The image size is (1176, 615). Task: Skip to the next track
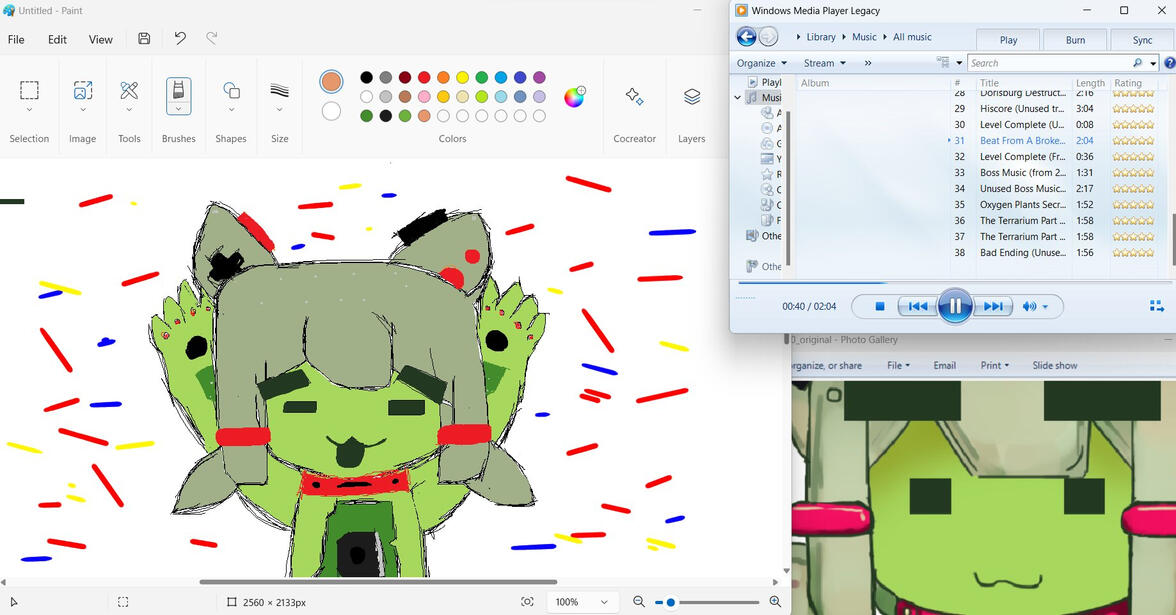click(x=993, y=307)
